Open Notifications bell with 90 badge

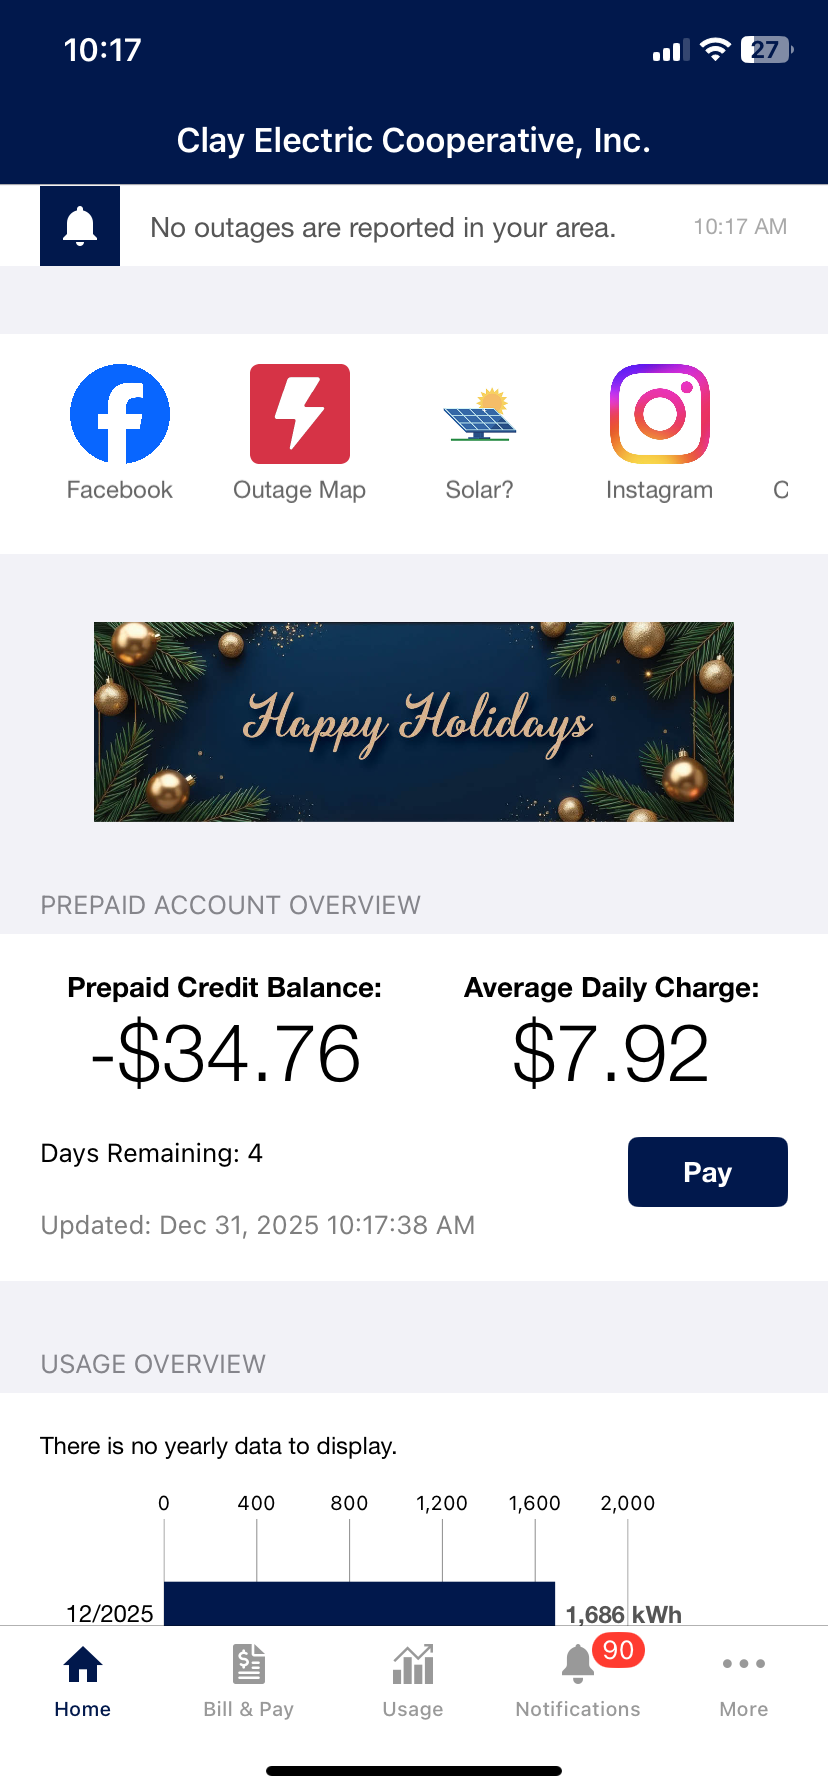point(579,1665)
